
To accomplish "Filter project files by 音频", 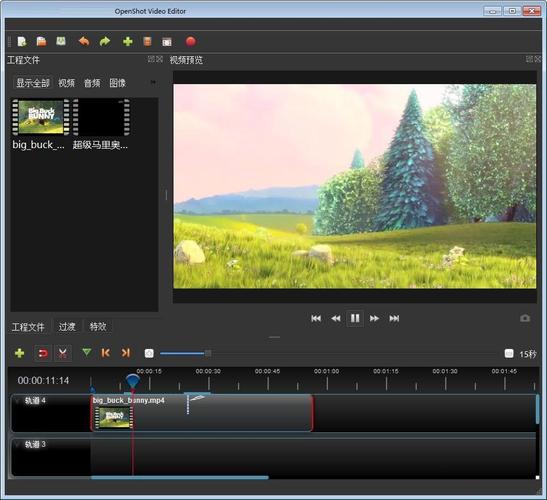I will pyautogui.click(x=92, y=83).
